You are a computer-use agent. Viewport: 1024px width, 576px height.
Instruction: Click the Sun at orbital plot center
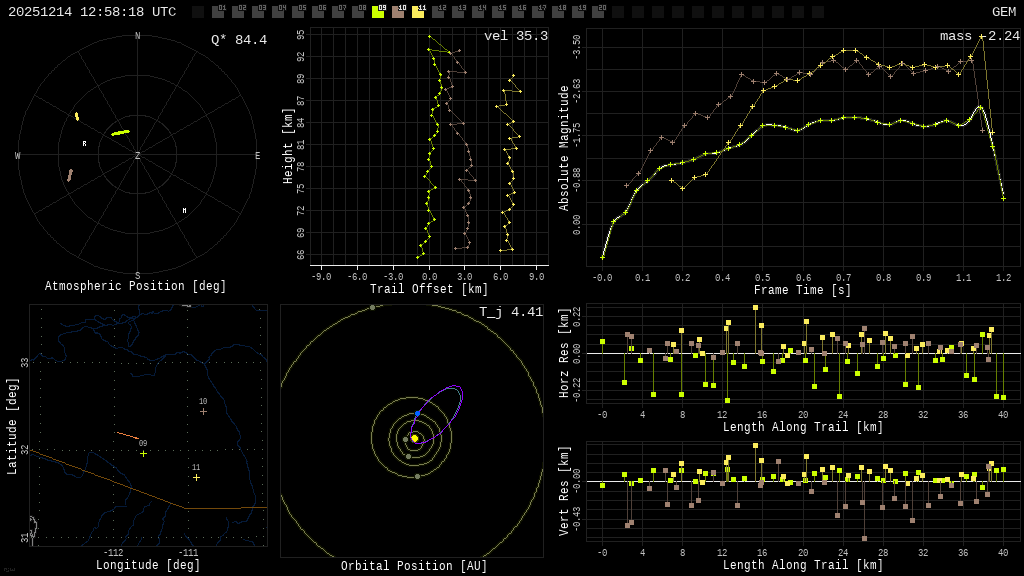point(414,438)
